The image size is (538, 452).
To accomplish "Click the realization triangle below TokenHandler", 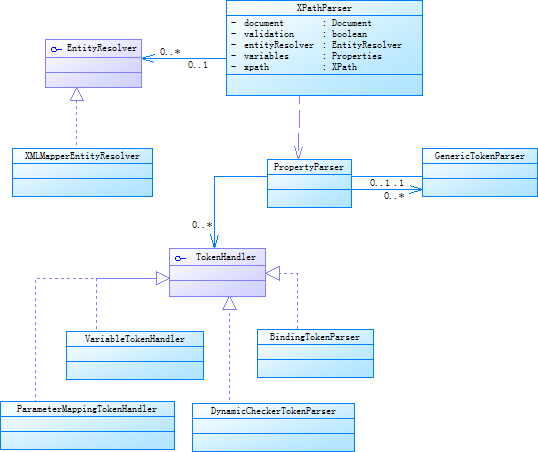I will coord(229,303).
